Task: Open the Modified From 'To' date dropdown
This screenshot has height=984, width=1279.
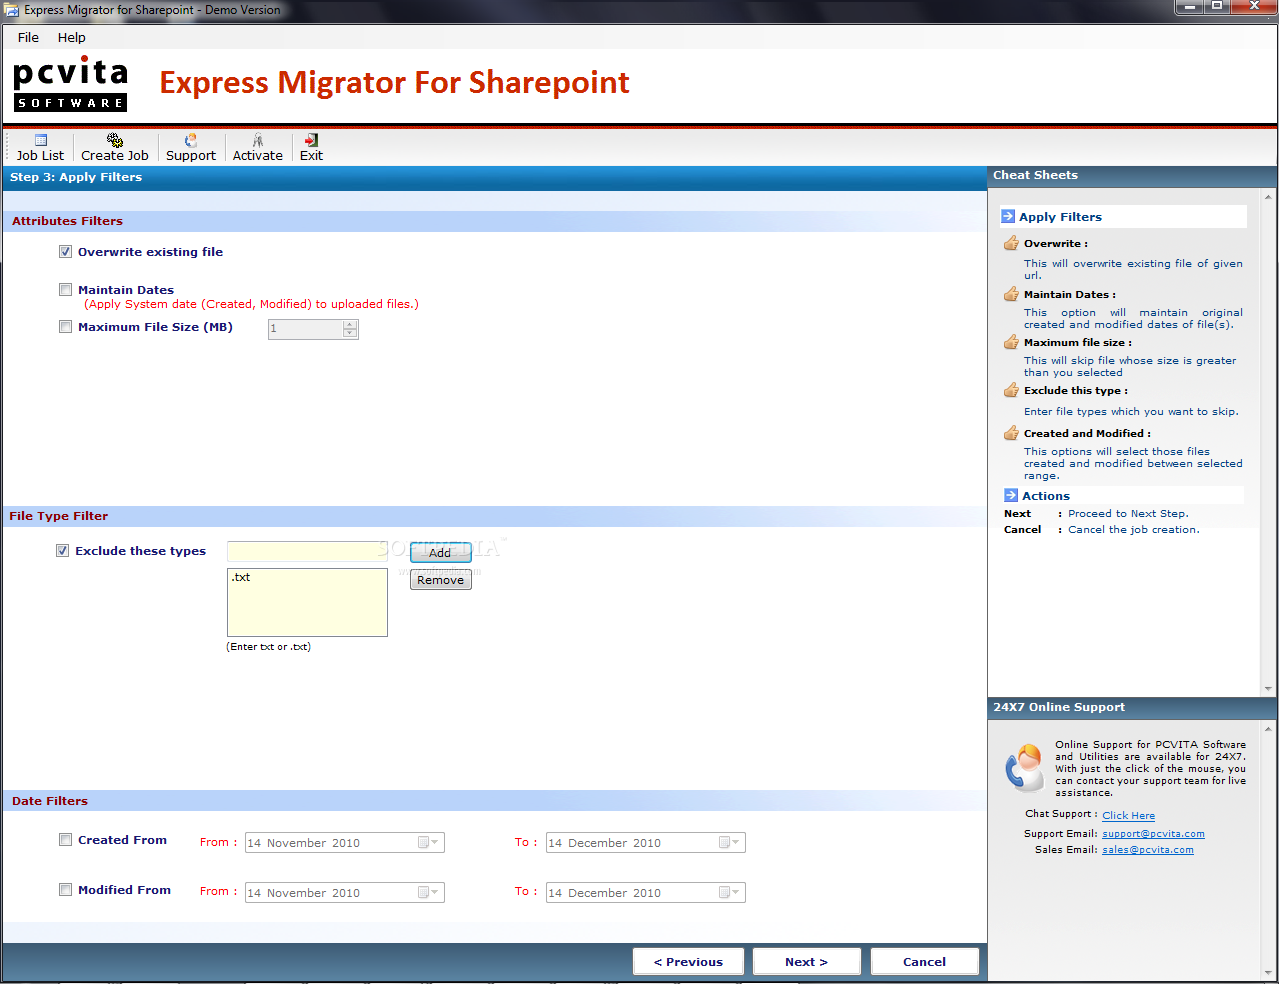Action: (x=730, y=893)
